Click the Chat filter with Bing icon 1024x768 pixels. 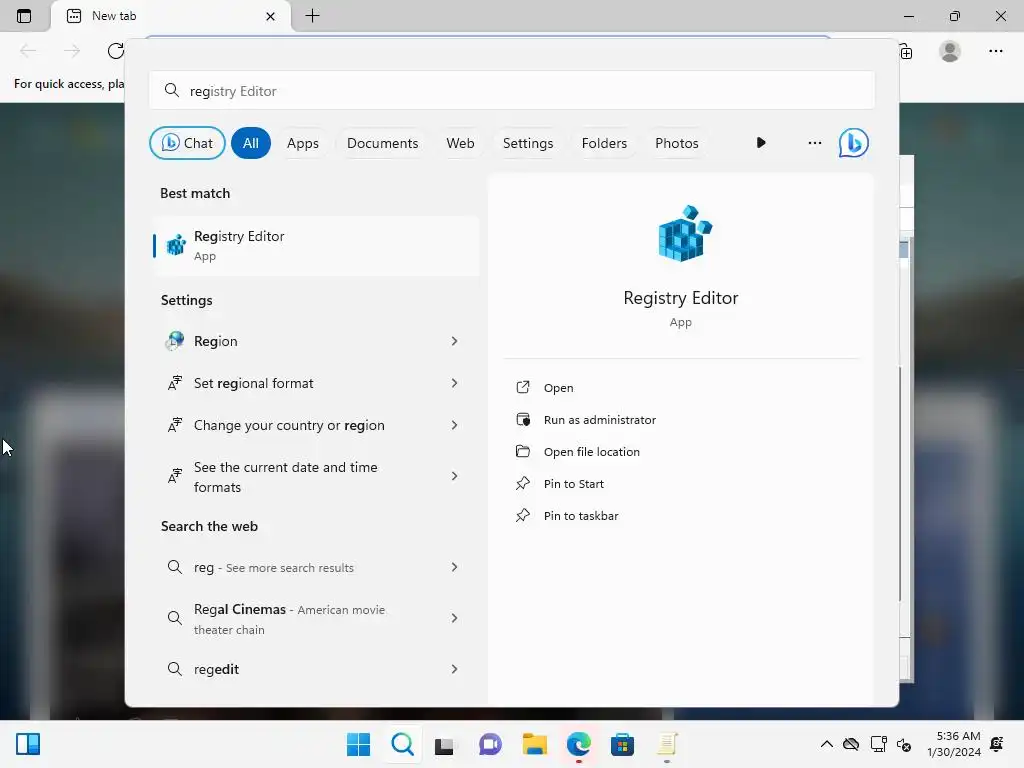(187, 143)
